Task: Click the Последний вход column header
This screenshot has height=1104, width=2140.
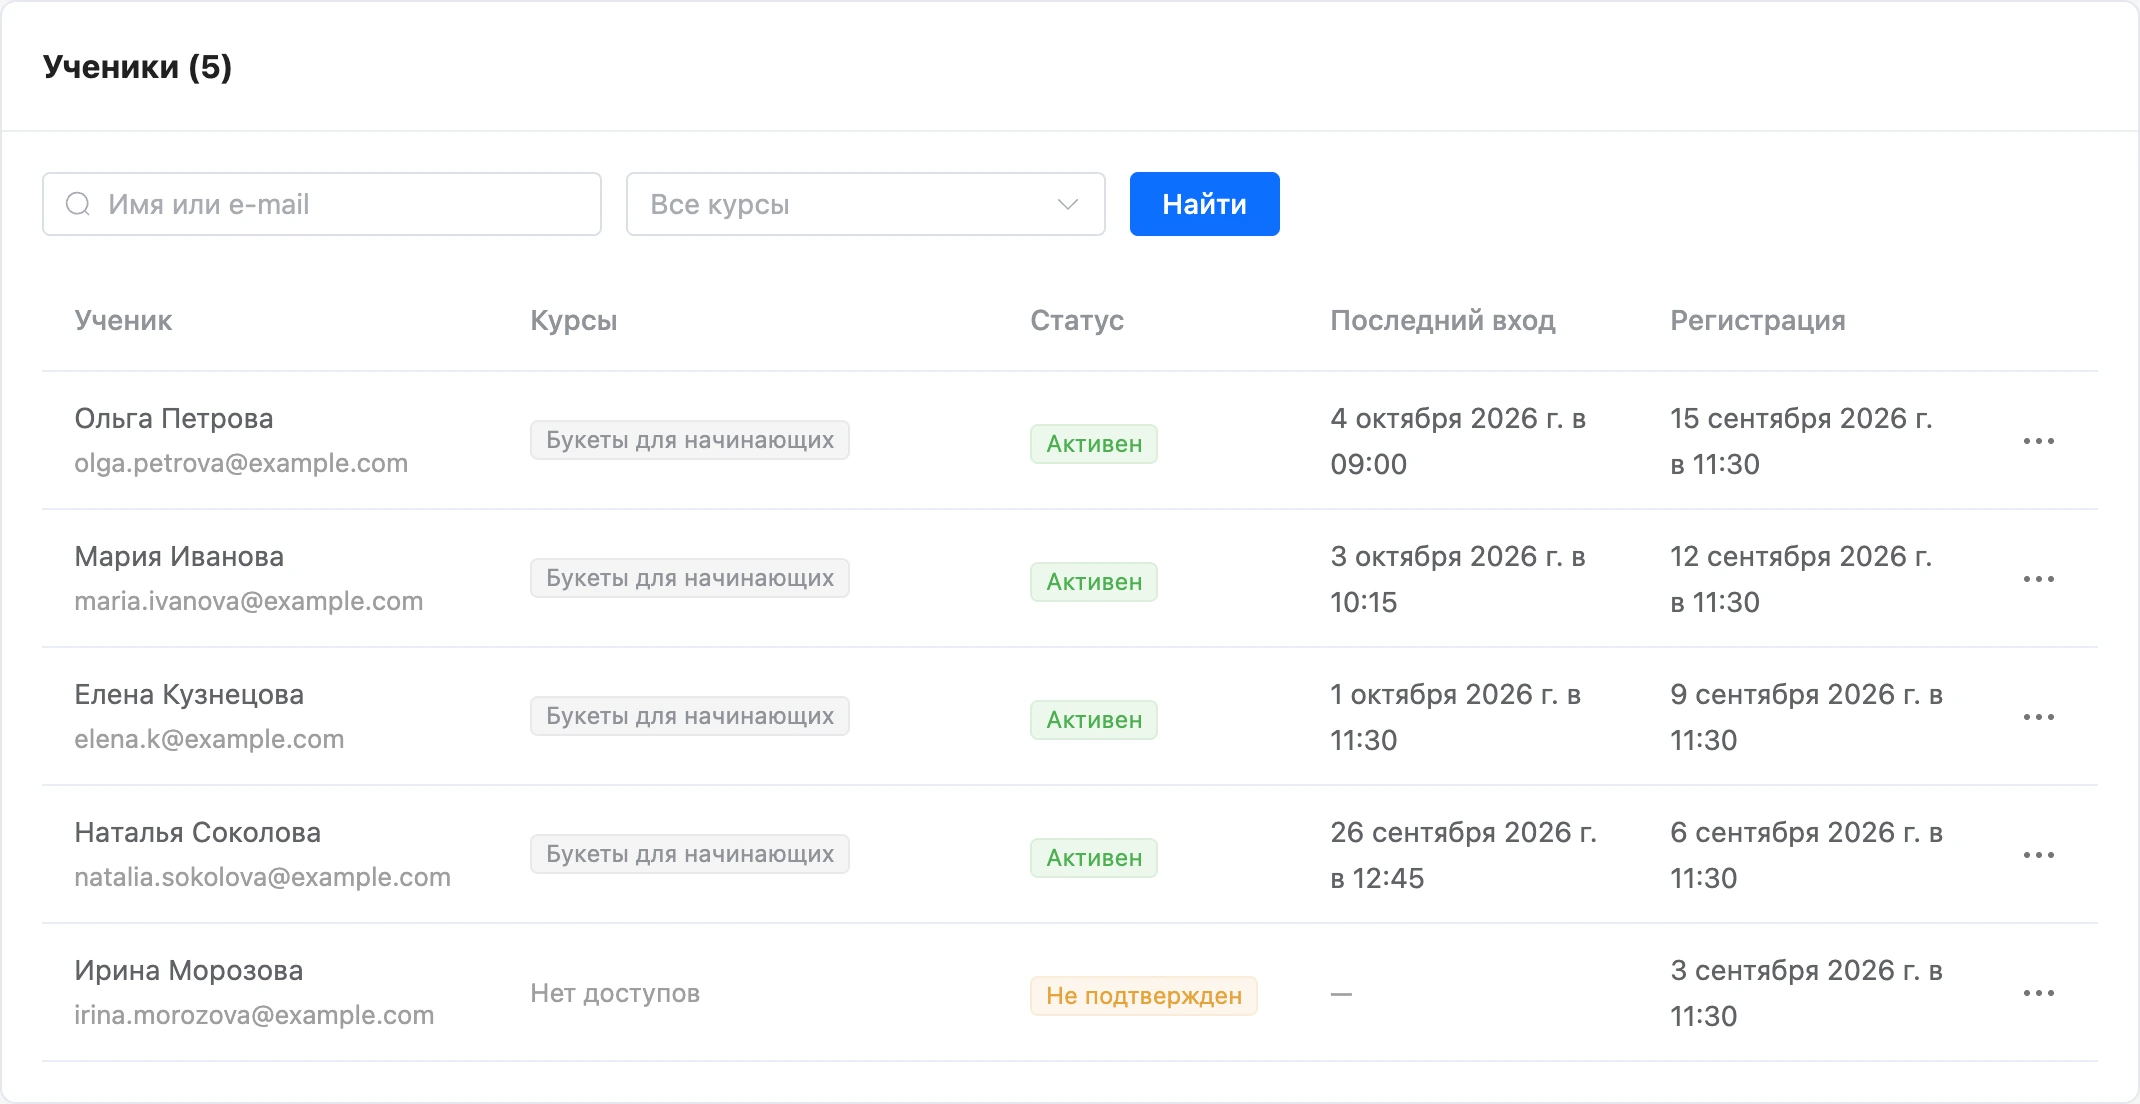Action: point(1443,320)
